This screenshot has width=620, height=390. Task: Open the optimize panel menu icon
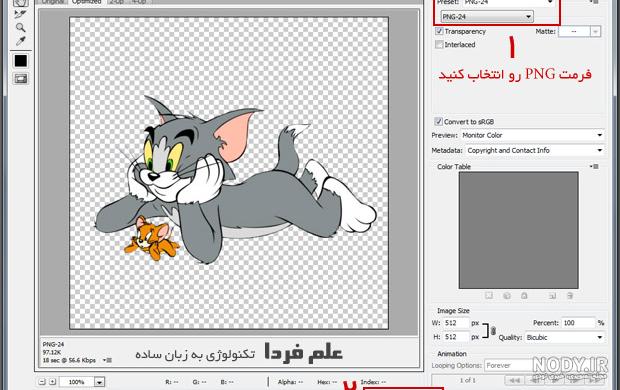(594, 2)
